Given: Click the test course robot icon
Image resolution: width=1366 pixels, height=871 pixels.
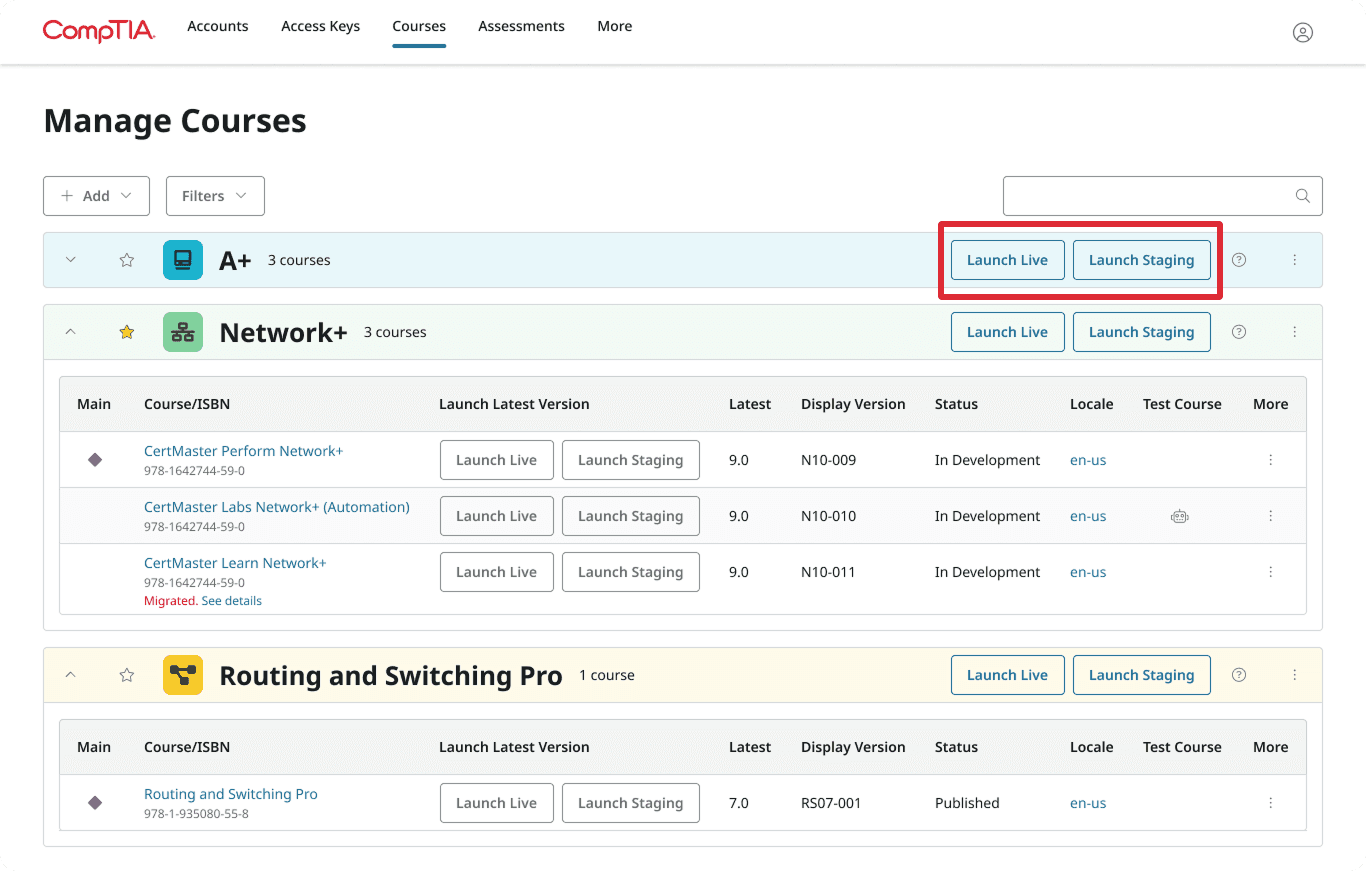Looking at the screenshot, I should [1180, 516].
